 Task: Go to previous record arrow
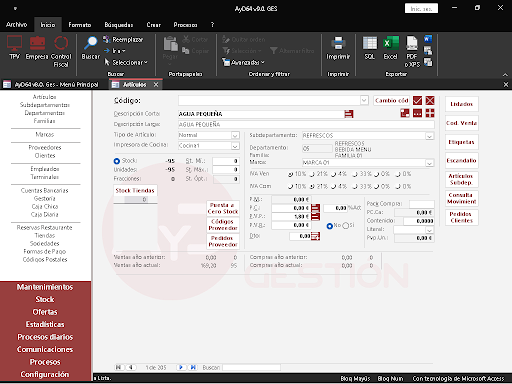131,367
